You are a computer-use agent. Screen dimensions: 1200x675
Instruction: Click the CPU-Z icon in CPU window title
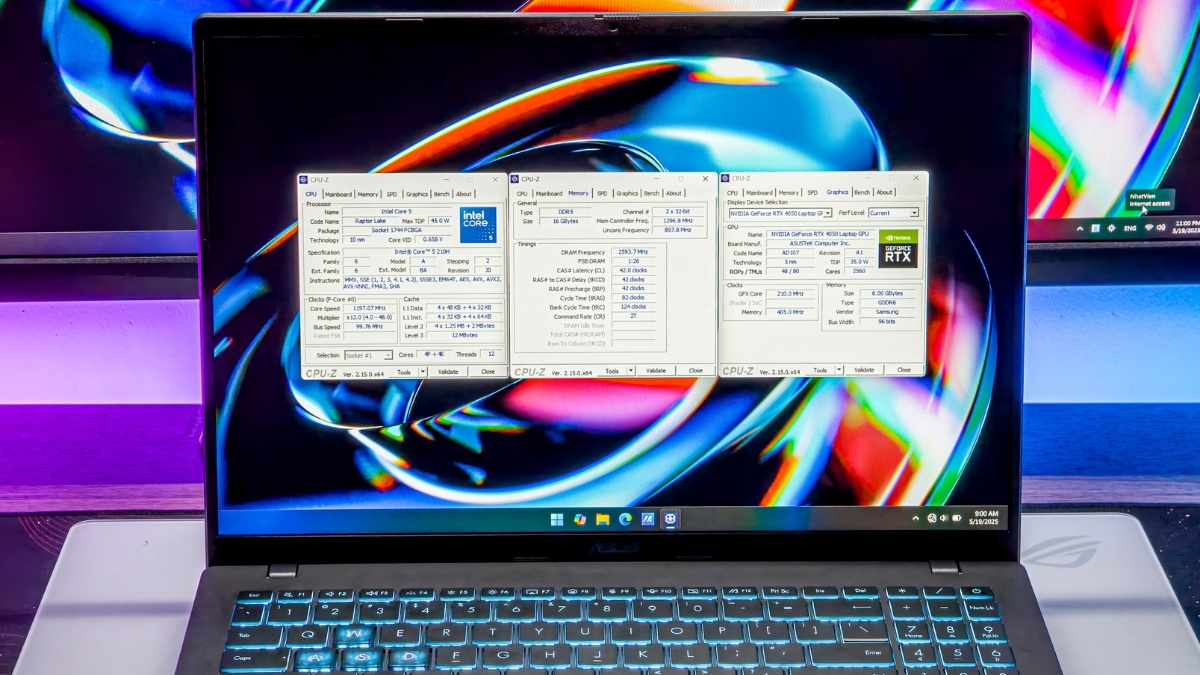(x=303, y=179)
